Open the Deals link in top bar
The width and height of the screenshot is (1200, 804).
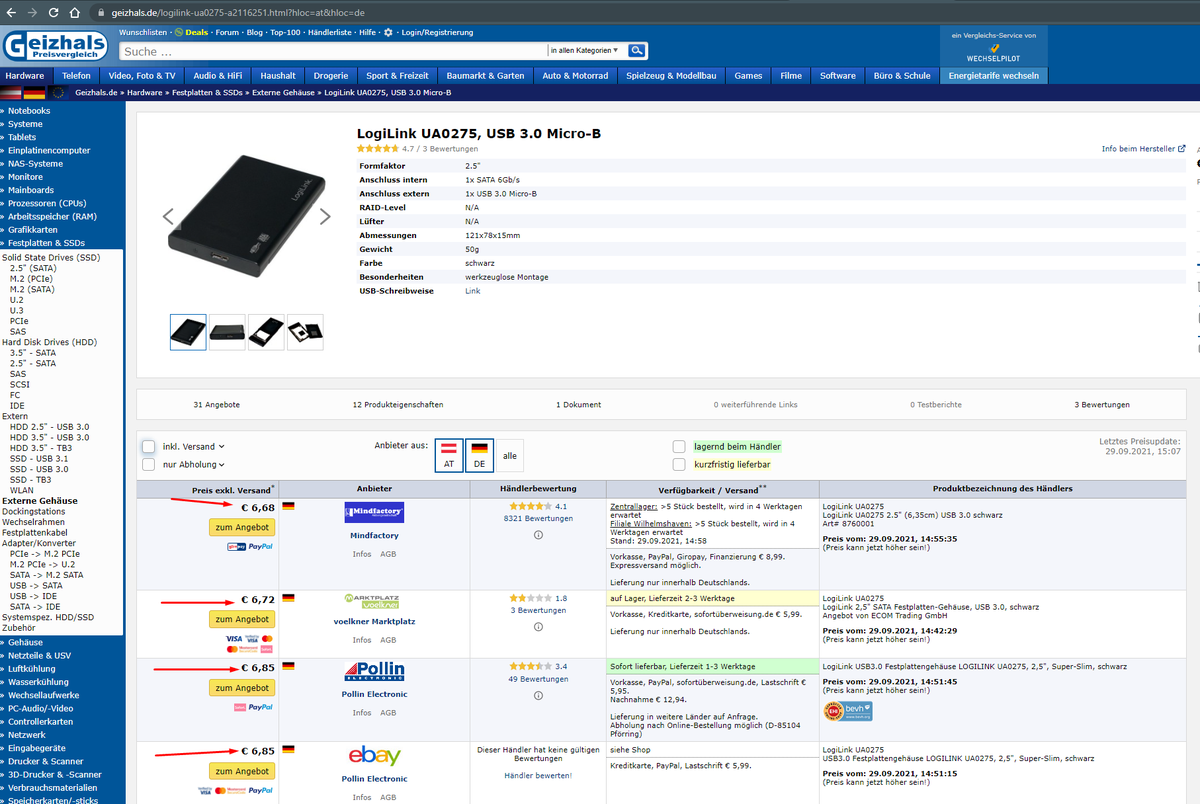tap(190, 32)
